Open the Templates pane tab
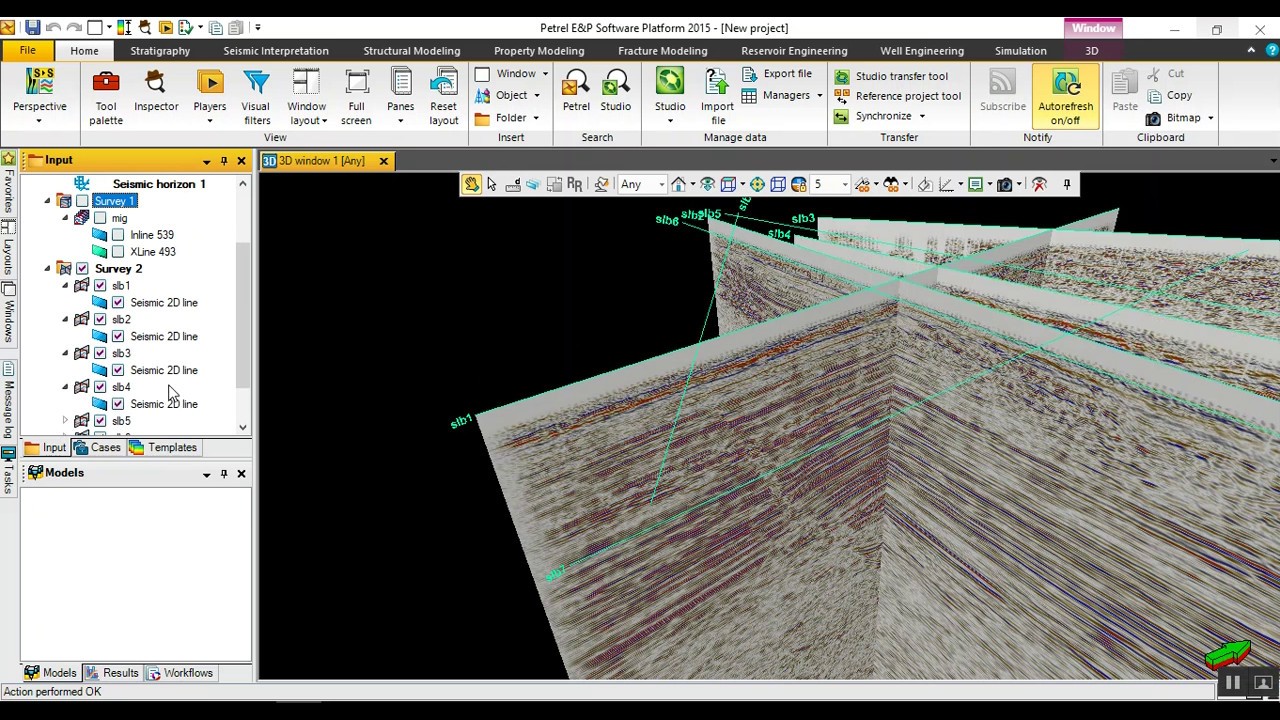This screenshot has width=1280, height=720. click(x=163, y=448)
